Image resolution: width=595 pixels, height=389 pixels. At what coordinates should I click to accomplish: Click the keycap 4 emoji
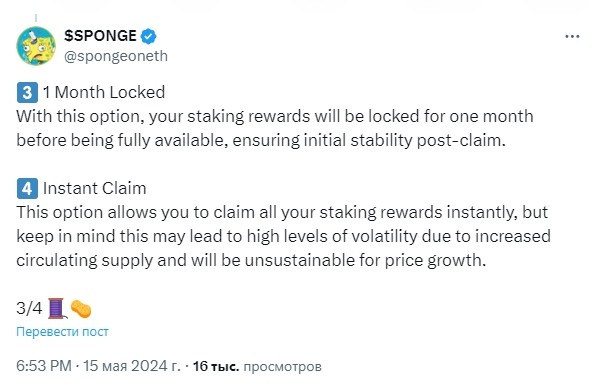click(27, 189)
